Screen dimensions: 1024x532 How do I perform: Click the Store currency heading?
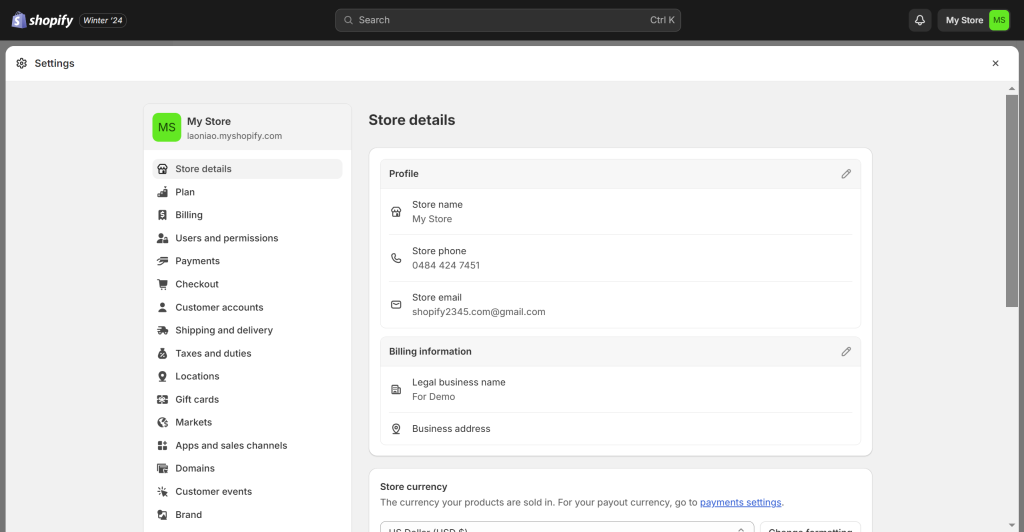[x=413, y=487]
